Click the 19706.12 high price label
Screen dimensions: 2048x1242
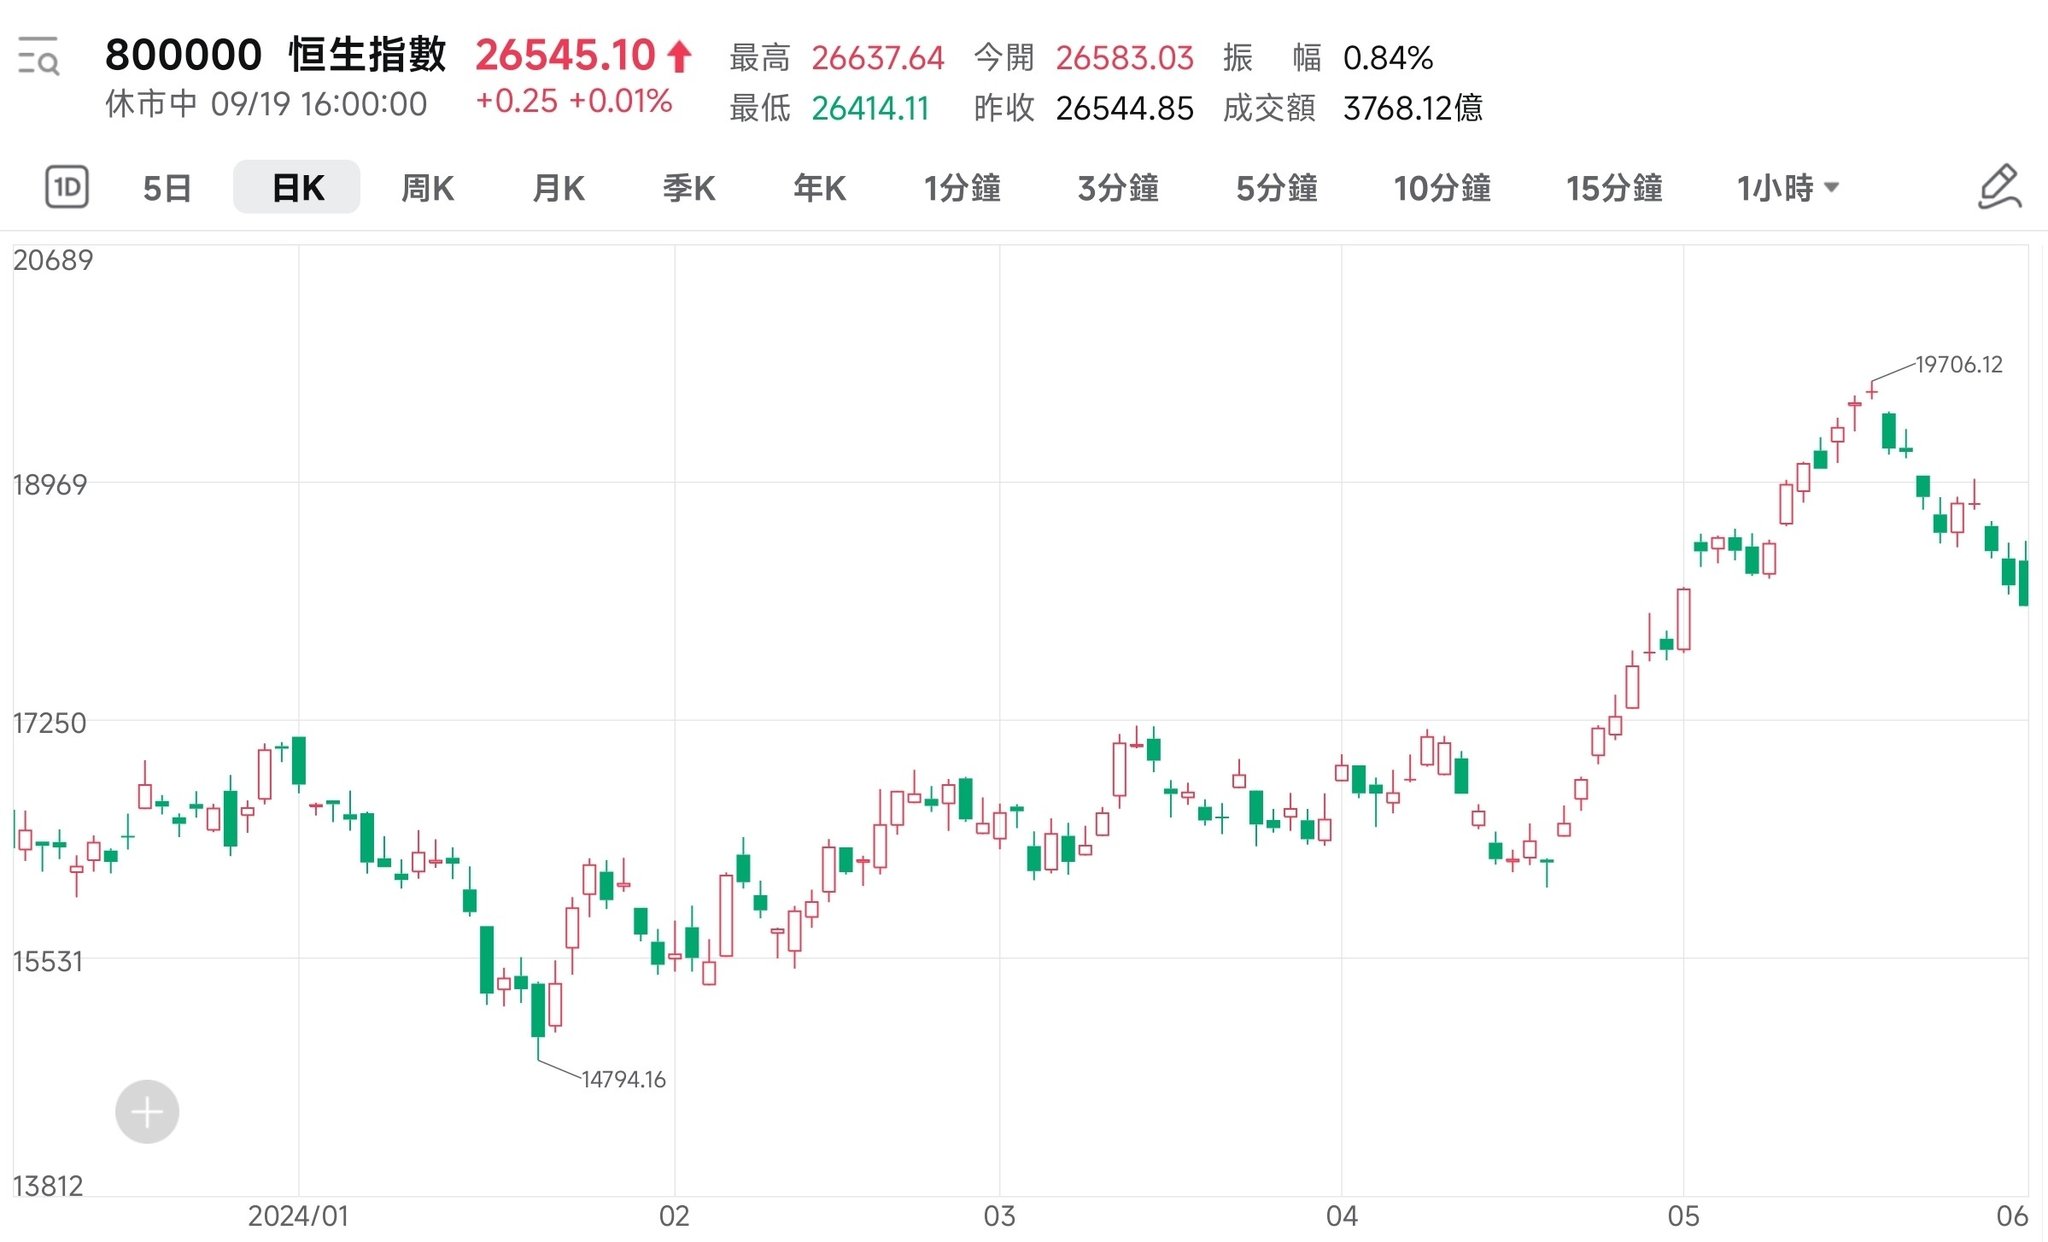coord(1958,365)
